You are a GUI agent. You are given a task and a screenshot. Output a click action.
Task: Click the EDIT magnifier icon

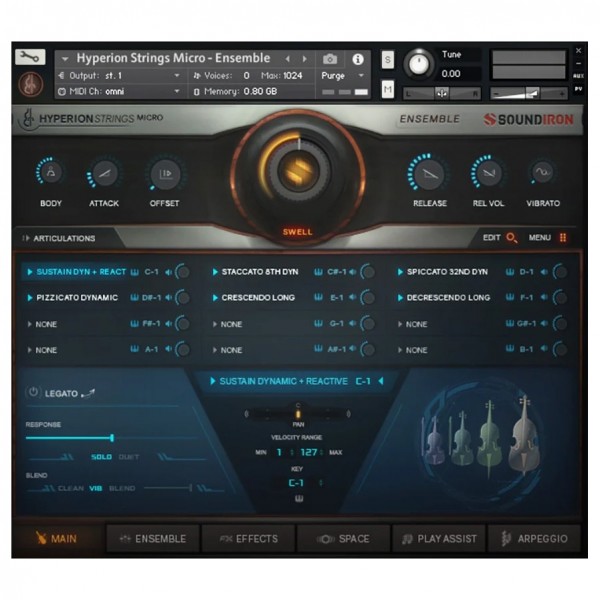(511, 238)
